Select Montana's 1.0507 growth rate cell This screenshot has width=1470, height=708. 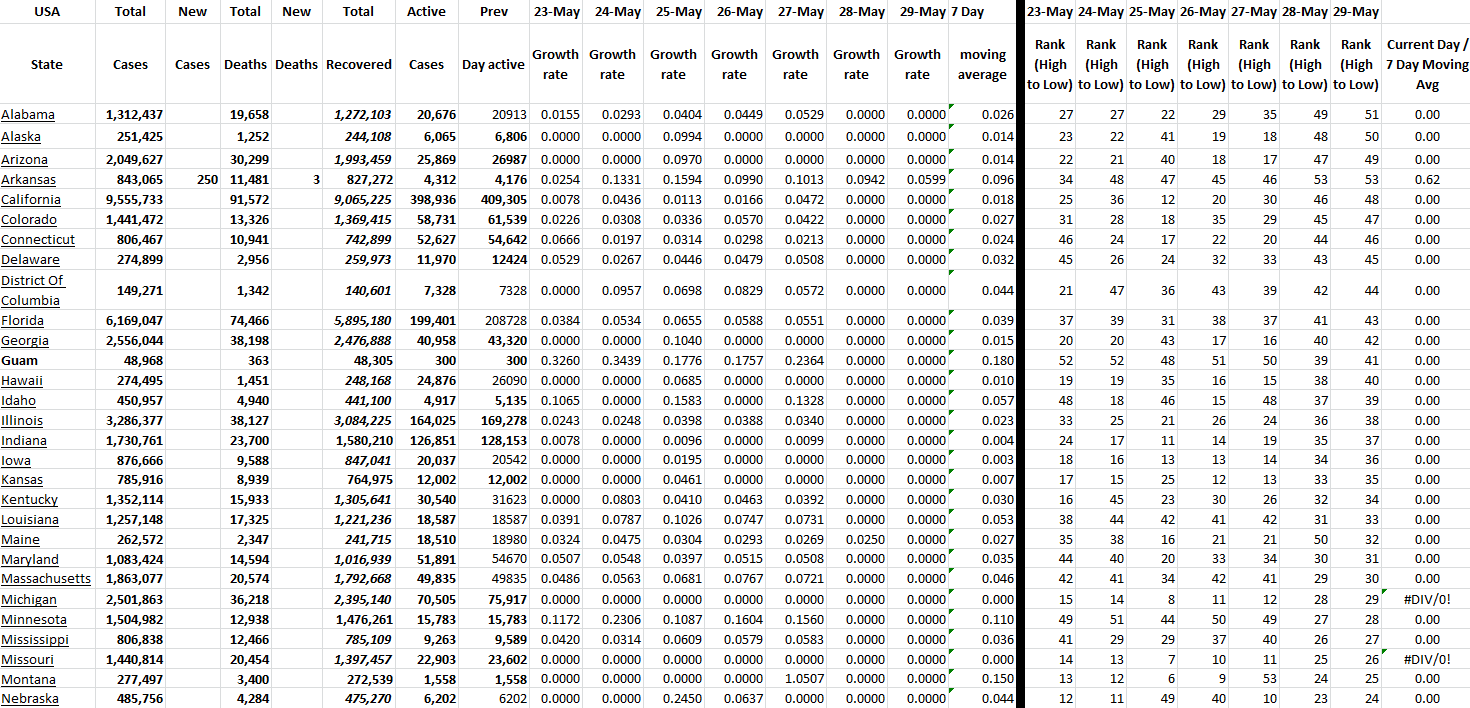pos(795,679)
